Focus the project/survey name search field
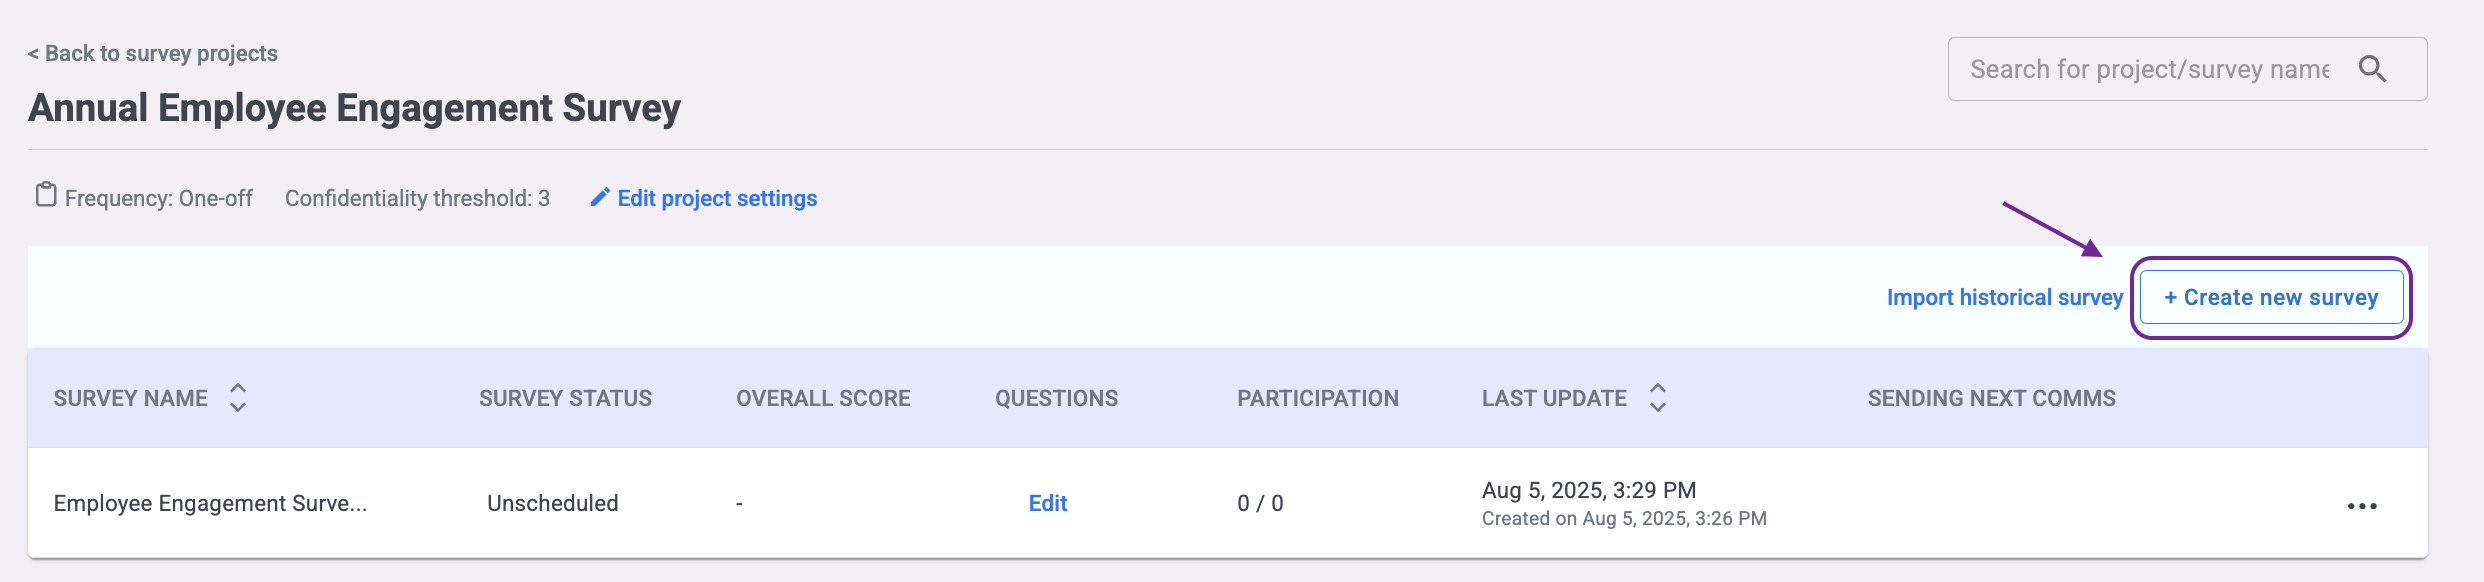This screenshot has width=2484, height=582. [x=2148, y=69]
